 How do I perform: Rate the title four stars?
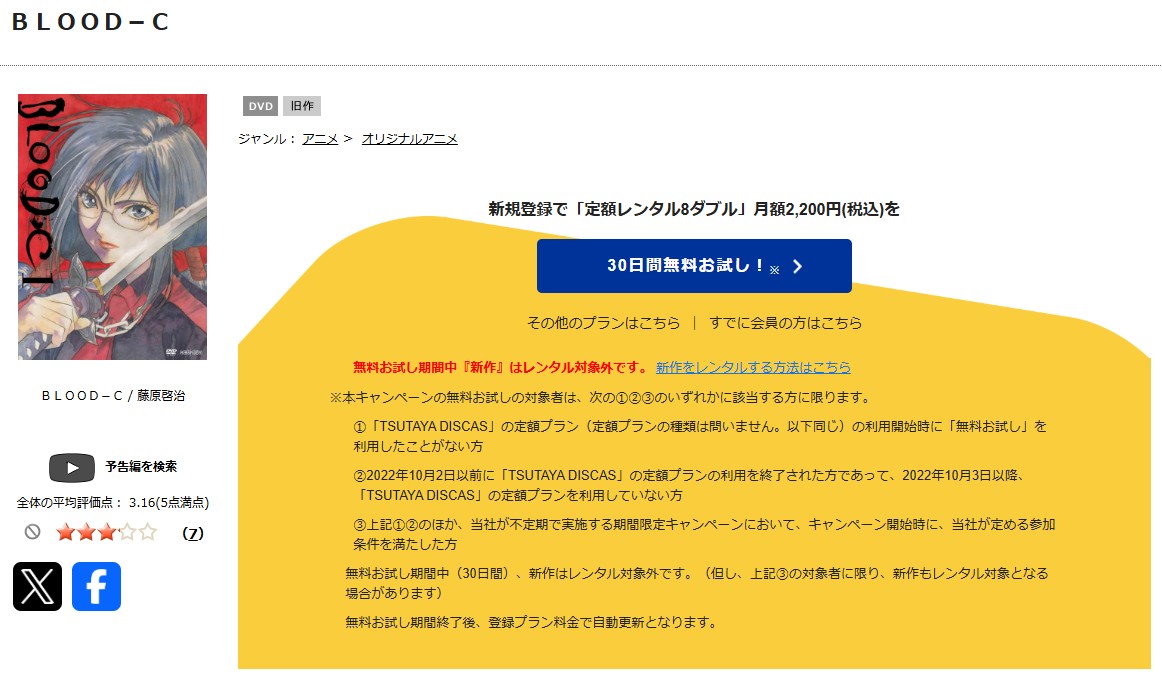127,532
